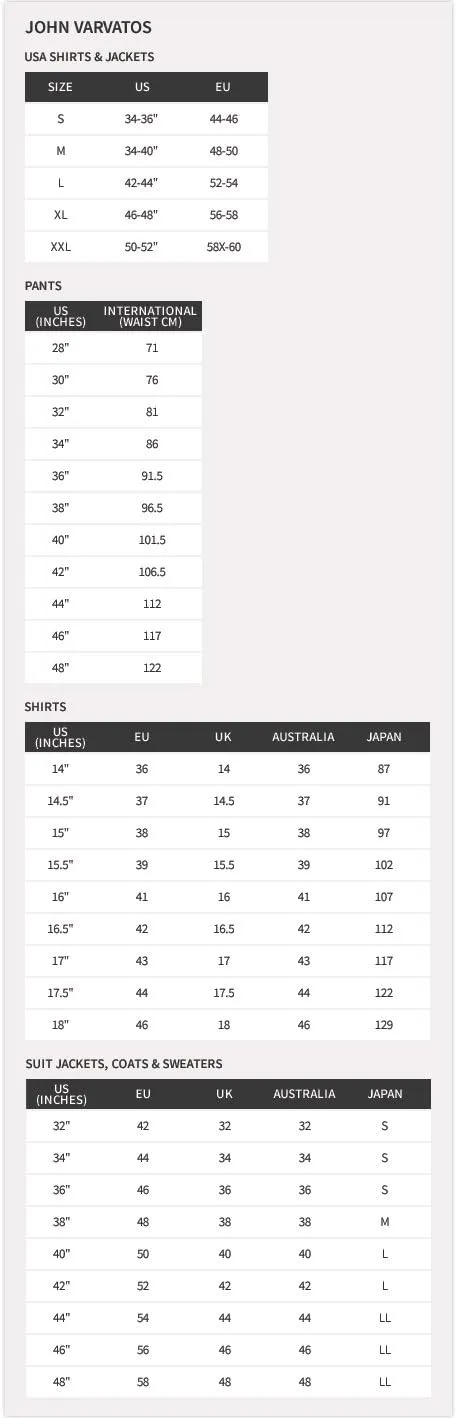Select UK 17.5 shirt size cell

click(224, 993)
